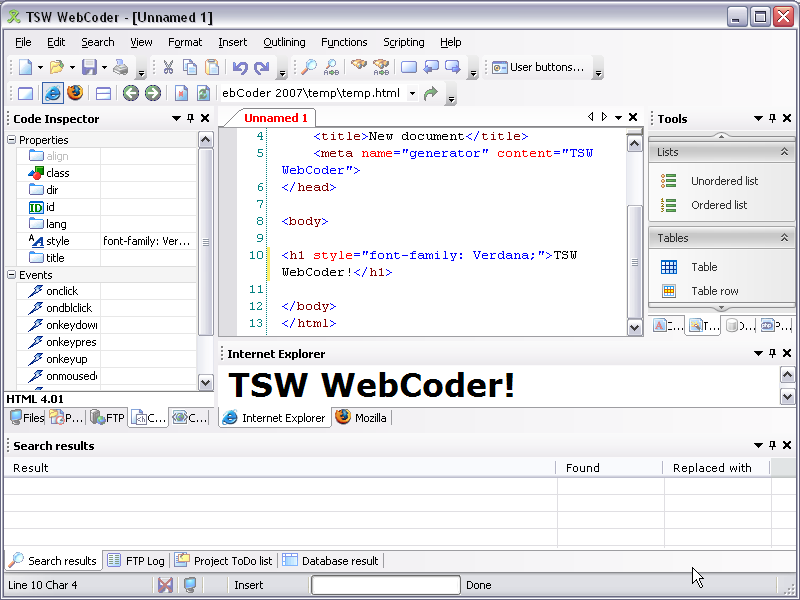Click the status bar empty input field

pos(386,585)
